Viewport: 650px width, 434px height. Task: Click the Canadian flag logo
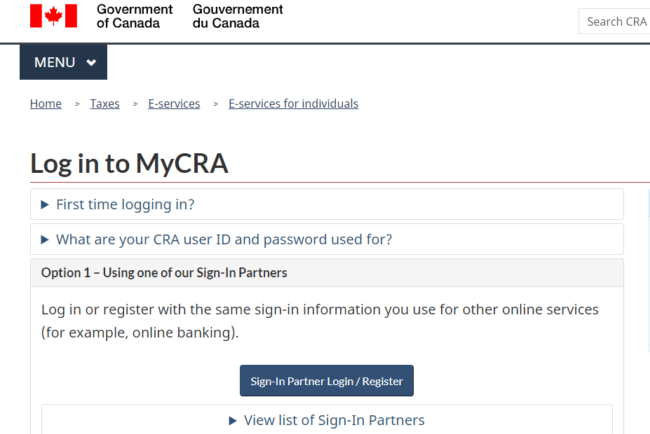pyautogui.click(x=54, y=15)
